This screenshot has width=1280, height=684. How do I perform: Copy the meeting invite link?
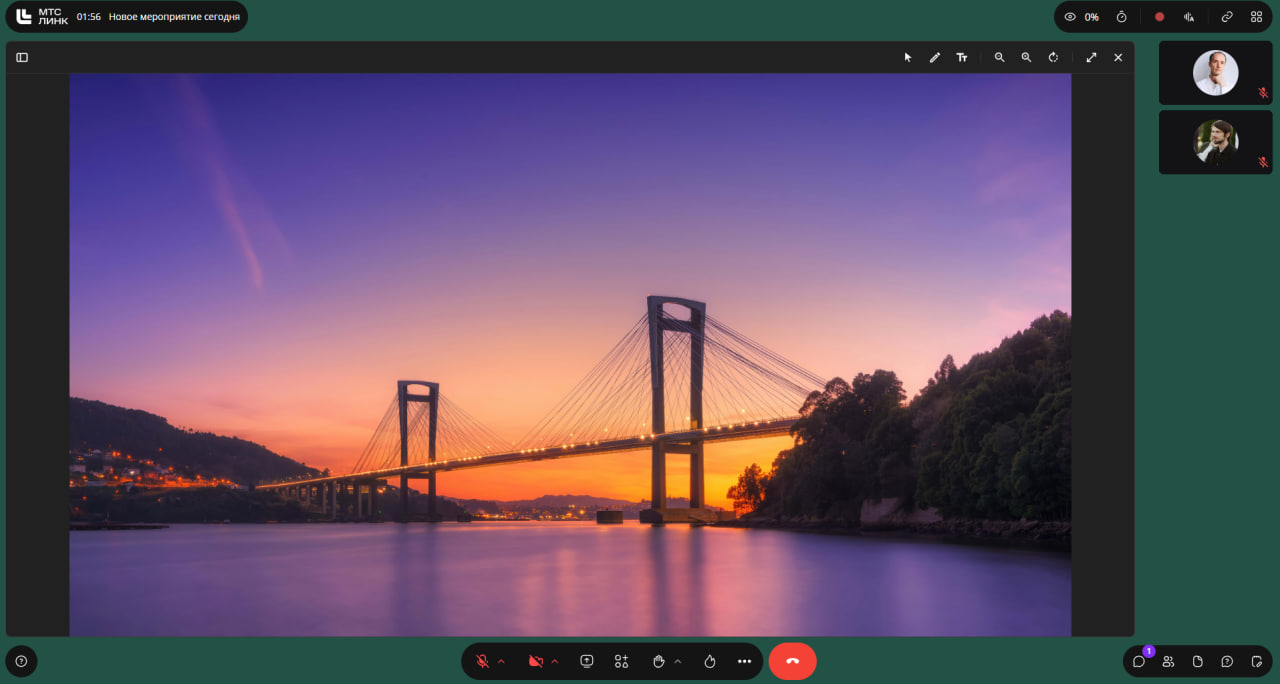[x=1227, y=17]
